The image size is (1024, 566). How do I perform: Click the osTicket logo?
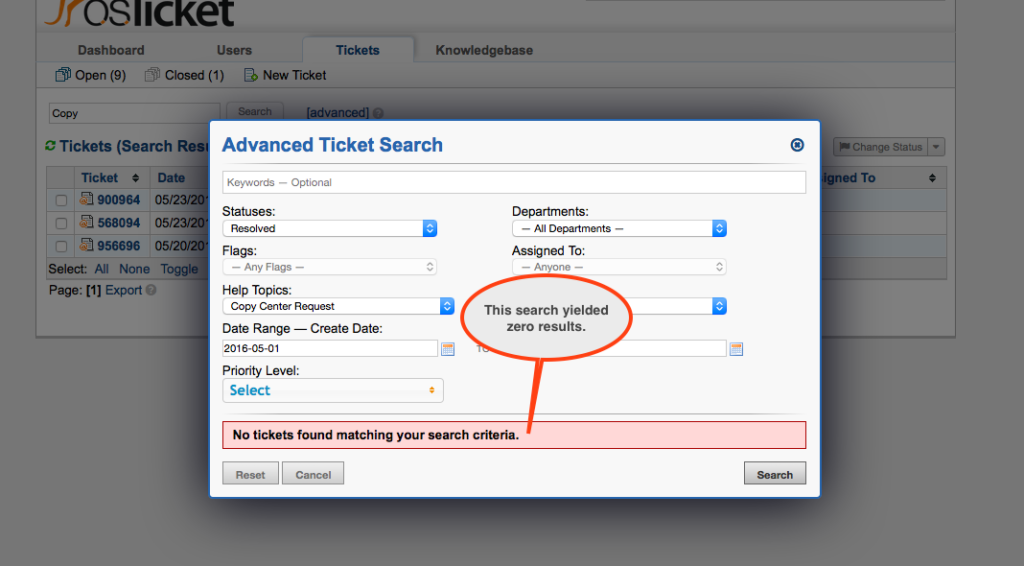pyautogui.click(x=139, y=13)
